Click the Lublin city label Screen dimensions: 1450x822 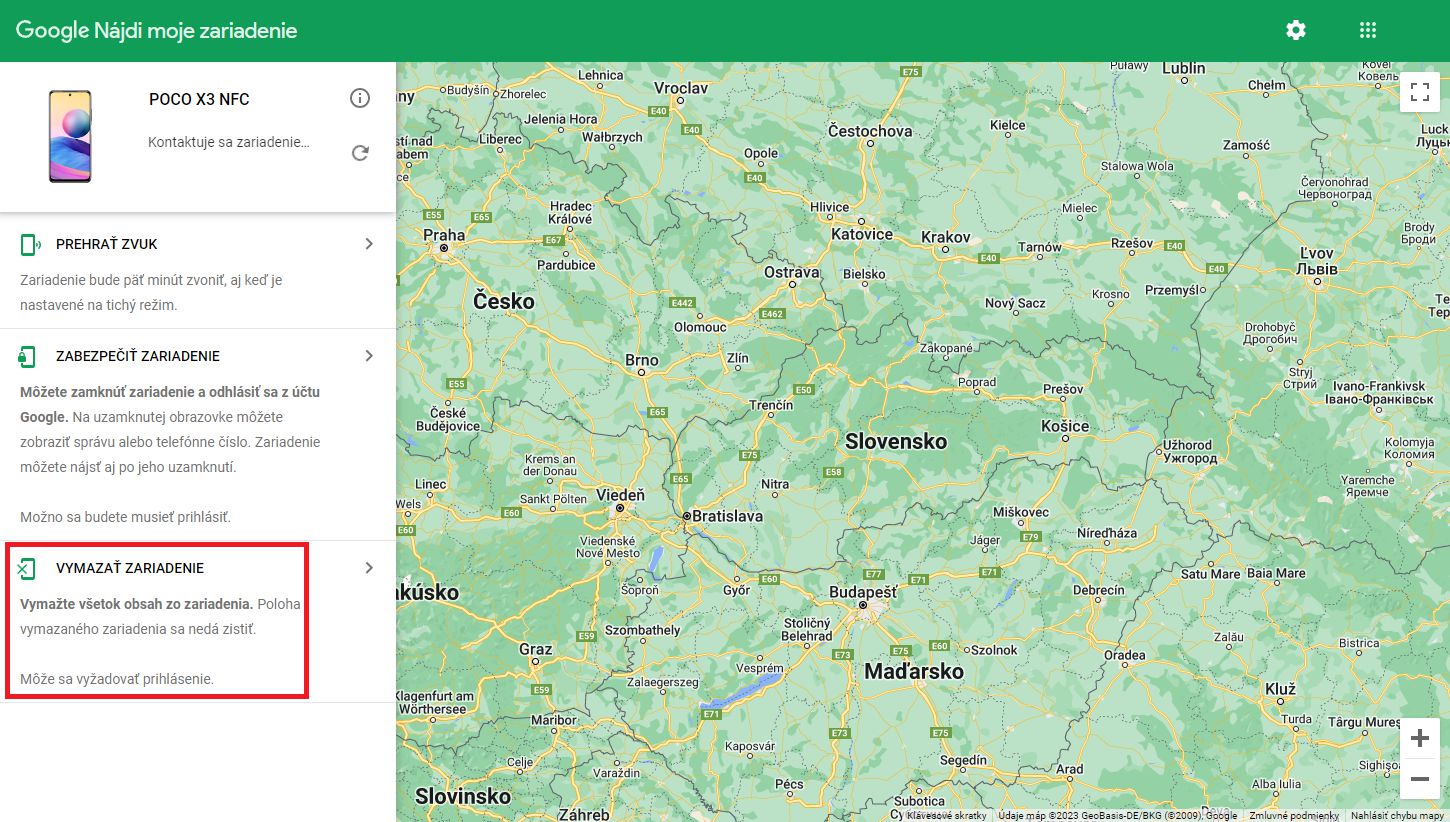(1184, 69)
